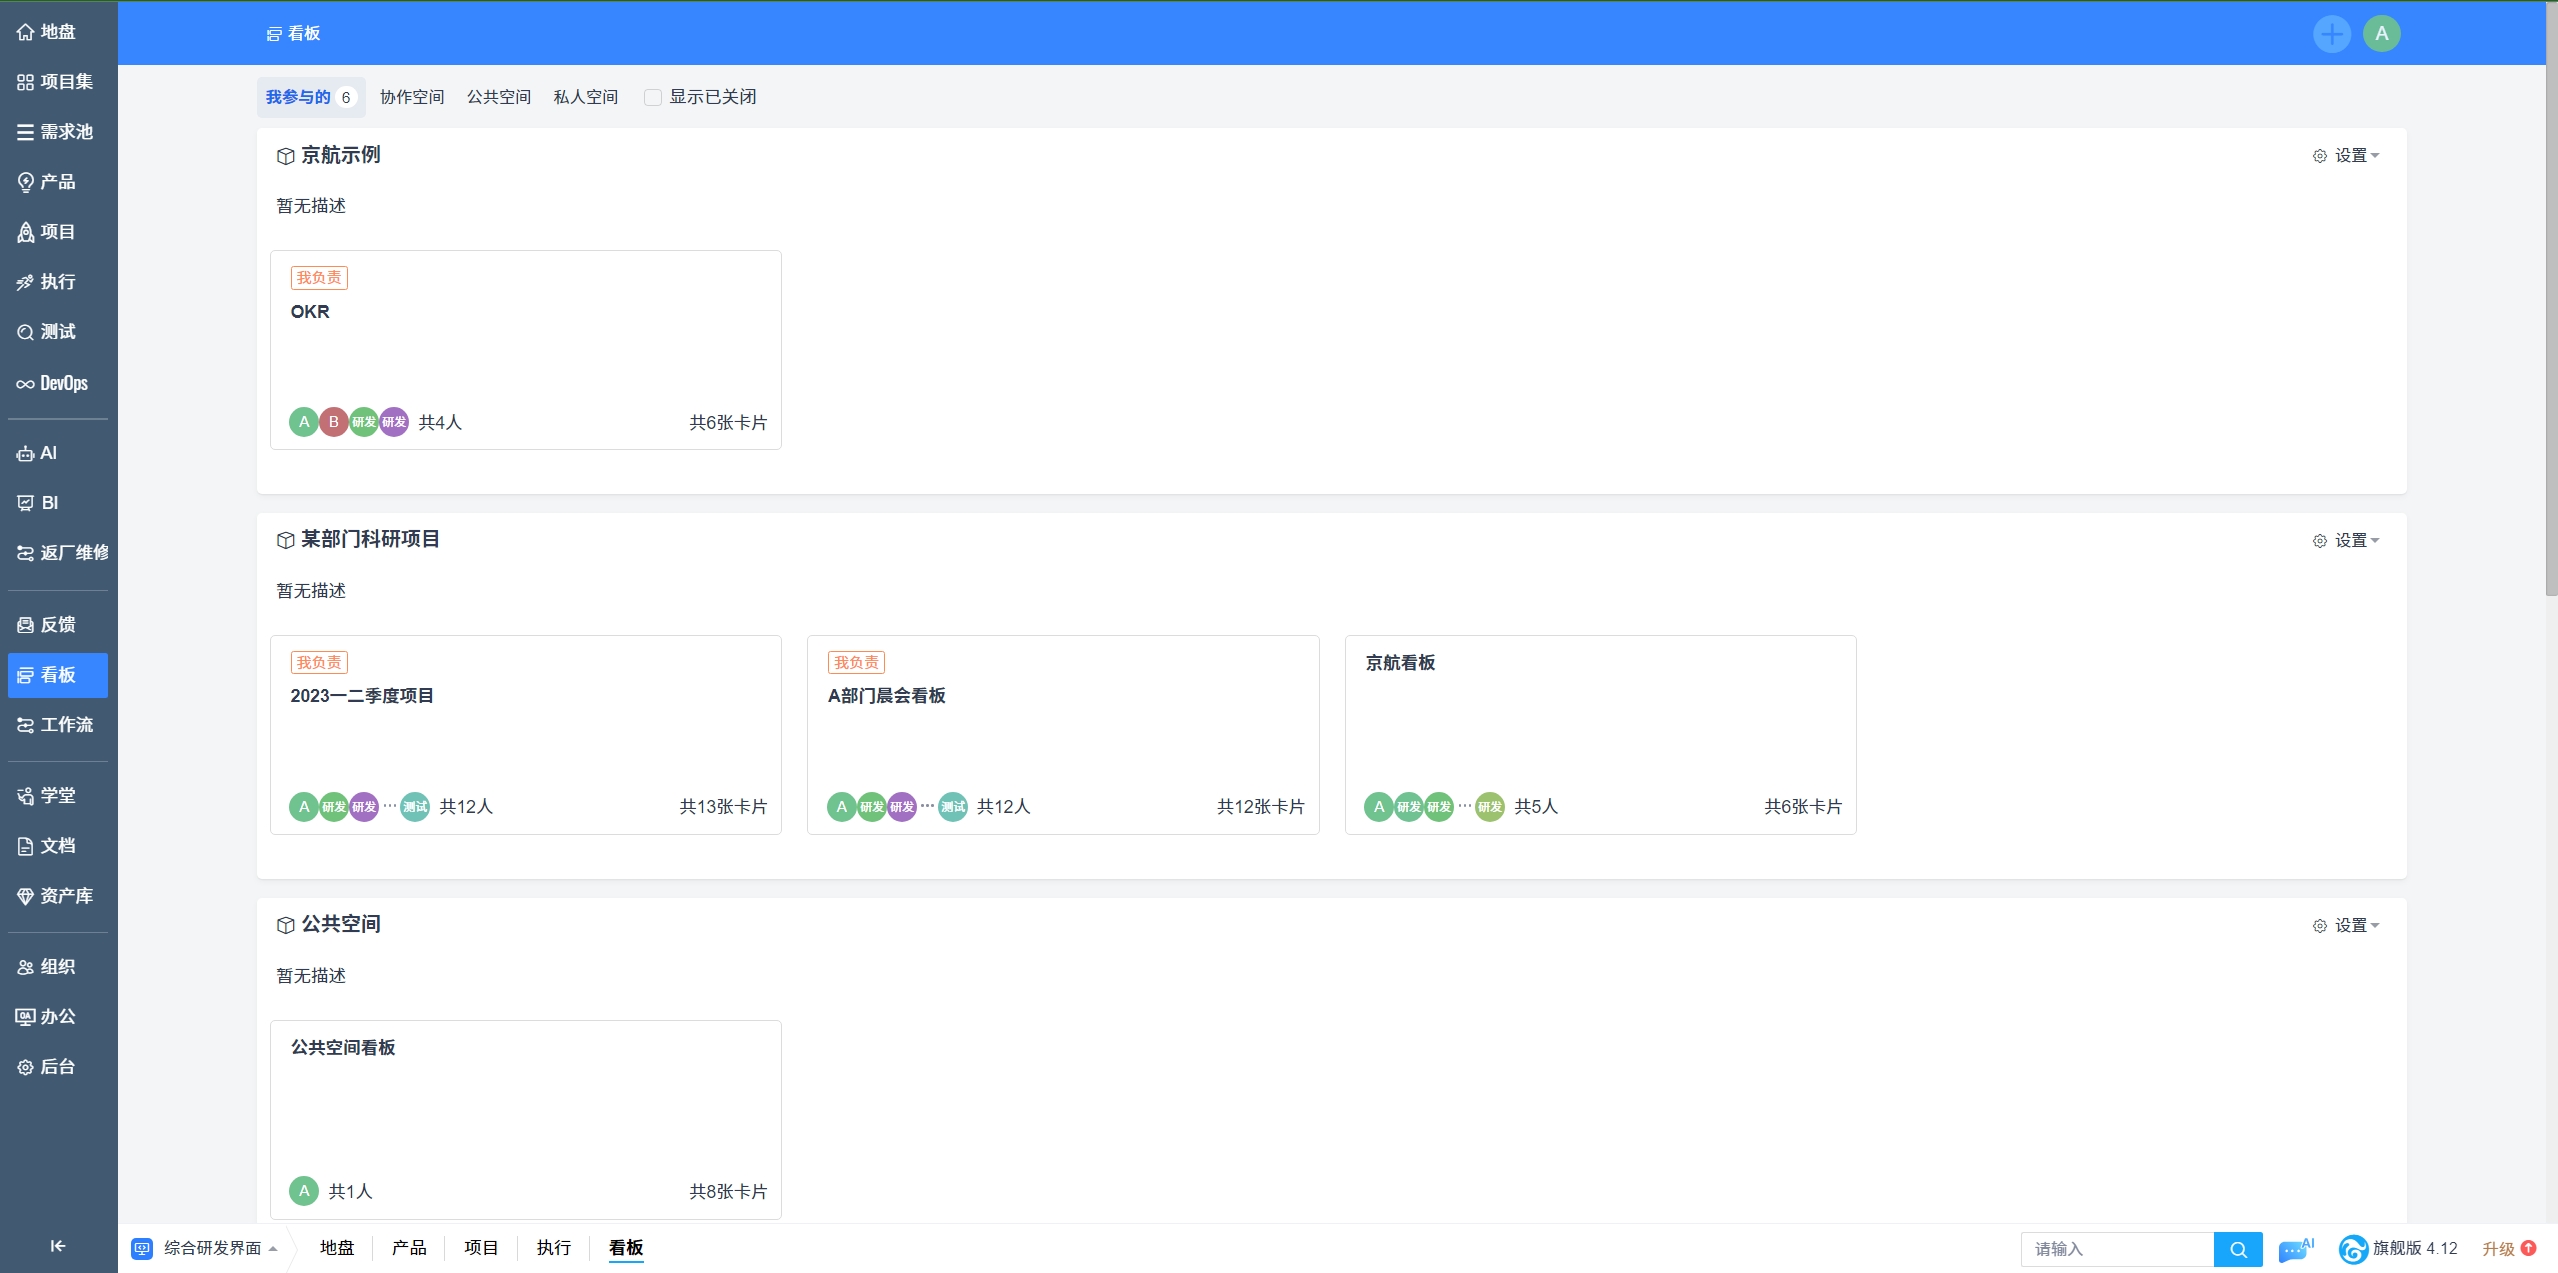
Task: Enable 显示已关闭 checkbox
Action: (x=653, y=97)
